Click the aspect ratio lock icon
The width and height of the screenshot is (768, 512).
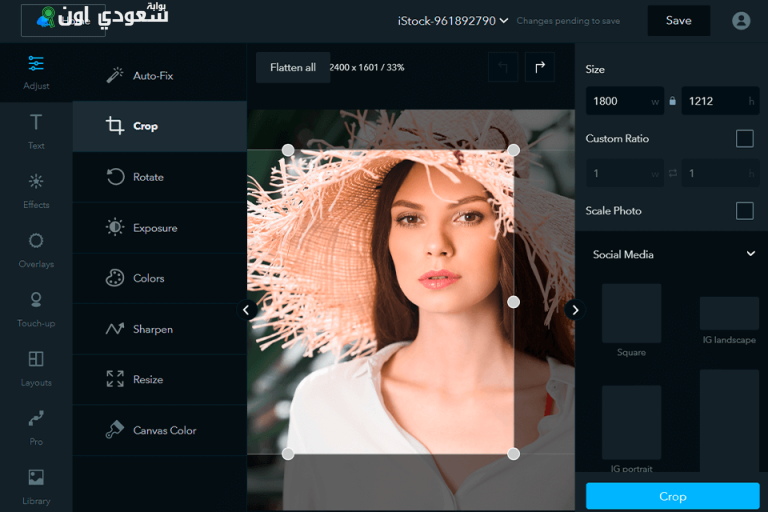pyautogui.click(x=672, y=101)
